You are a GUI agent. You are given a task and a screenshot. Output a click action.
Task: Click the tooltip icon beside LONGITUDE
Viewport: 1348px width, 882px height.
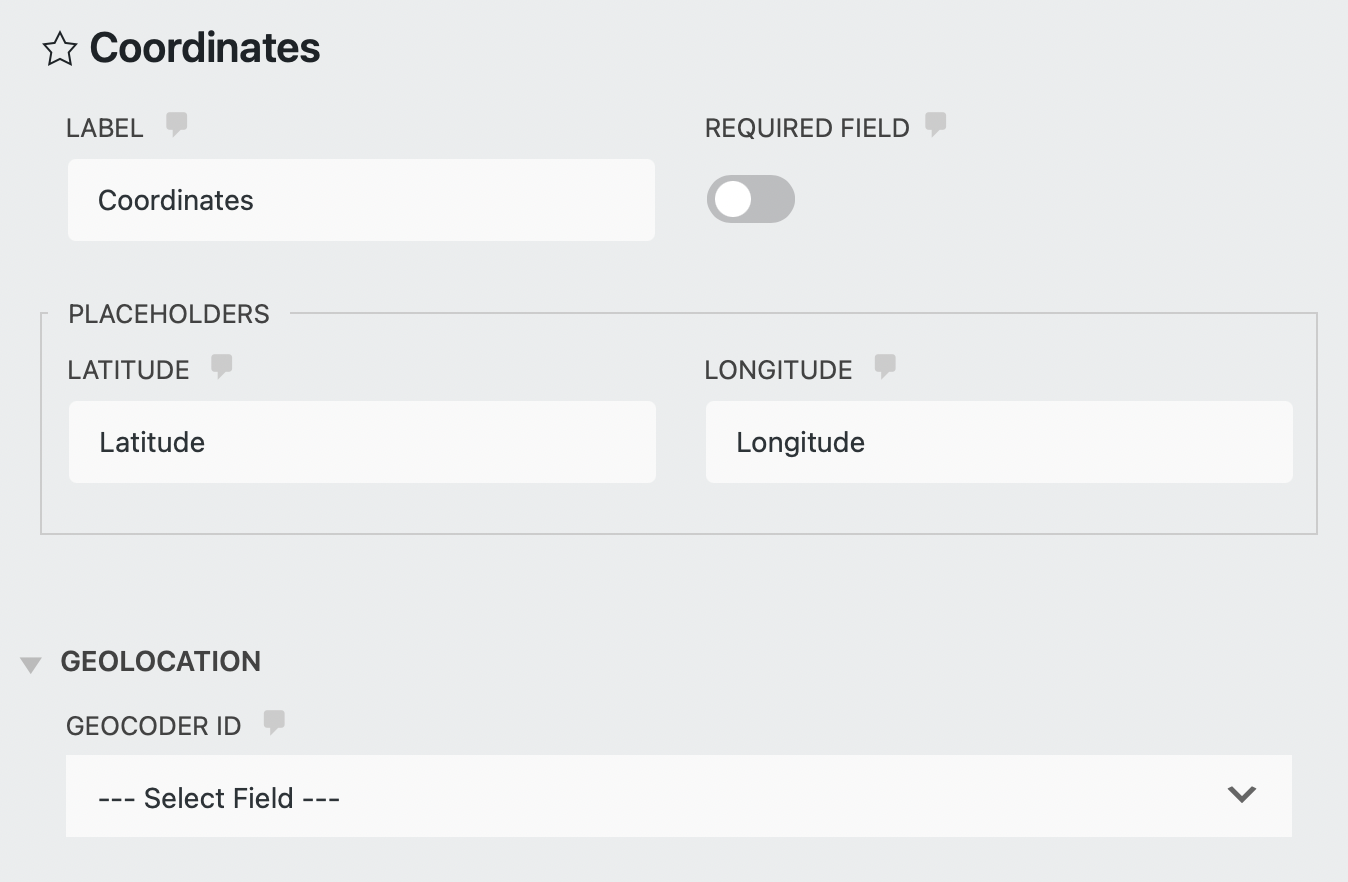[885, 366]
